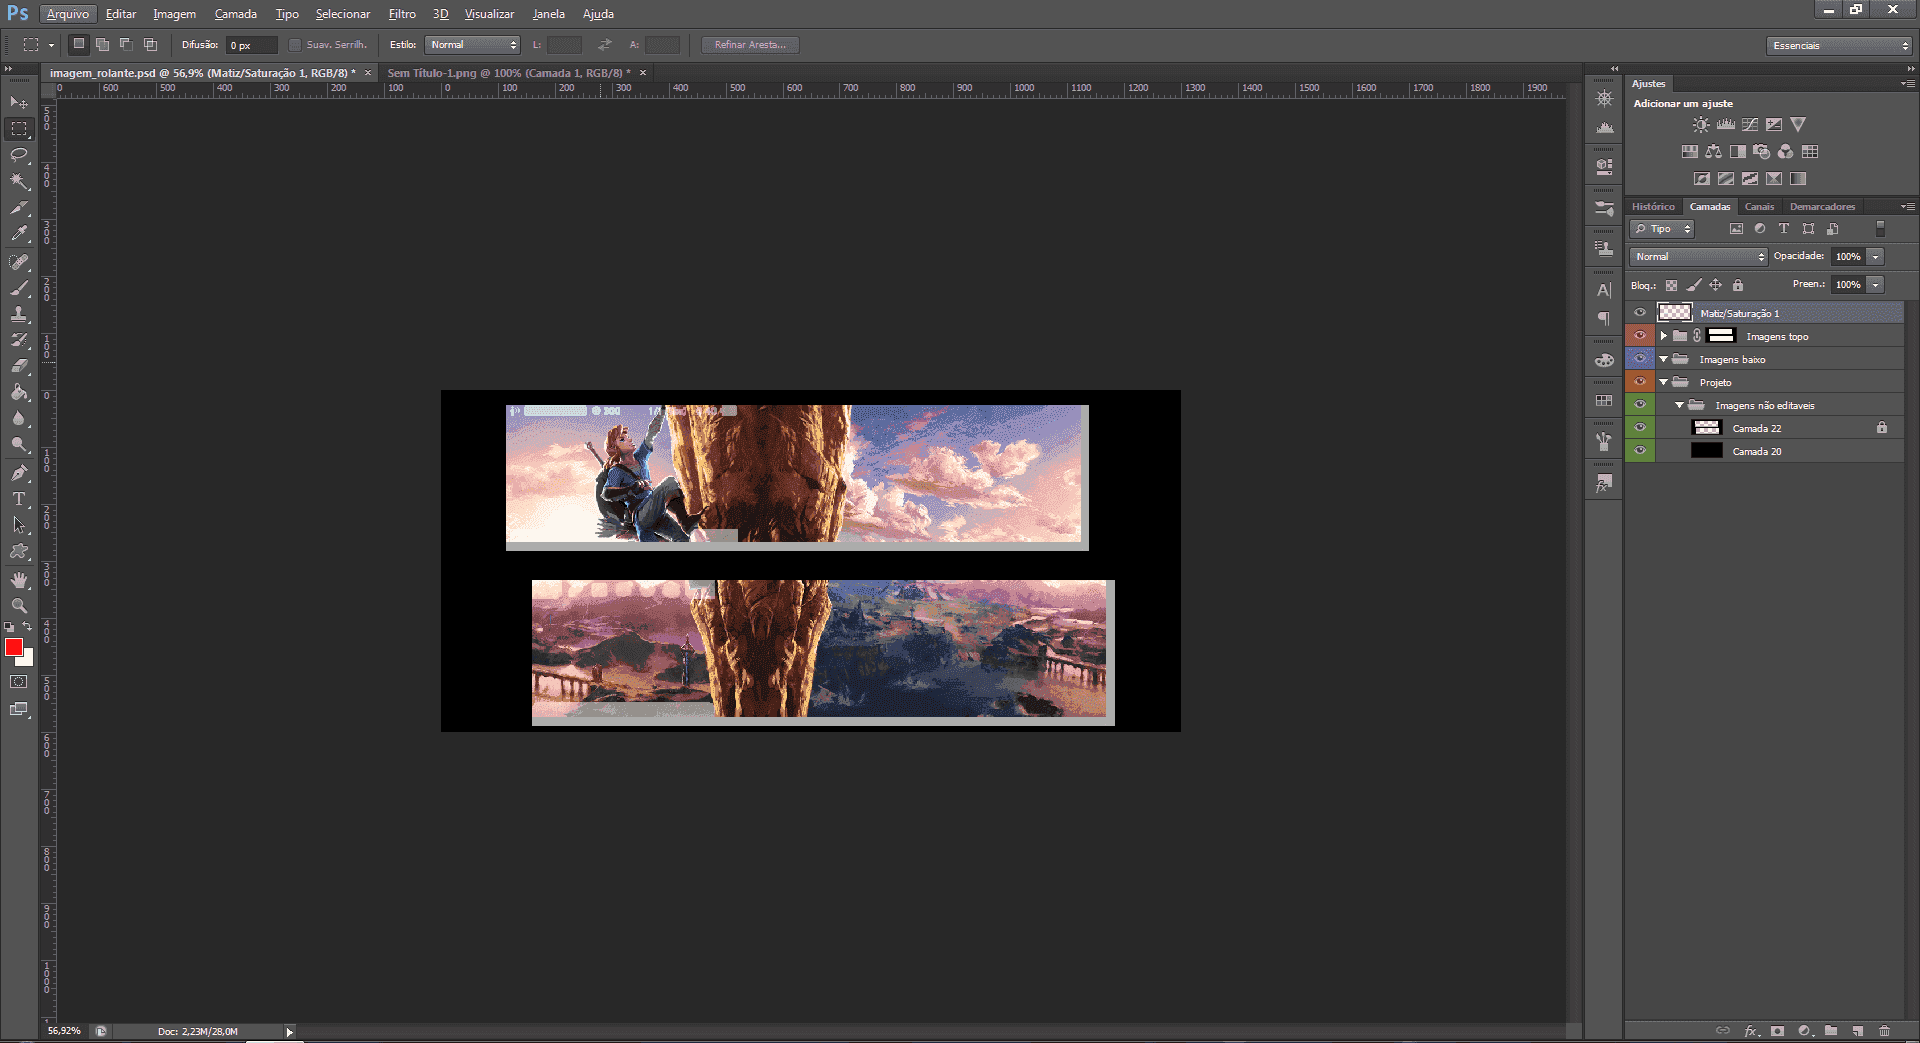The width and height of the screenshot is (1920, 1043).
Task: Choose the Subtract from selection mode icon
Action: tap(126, 44)
